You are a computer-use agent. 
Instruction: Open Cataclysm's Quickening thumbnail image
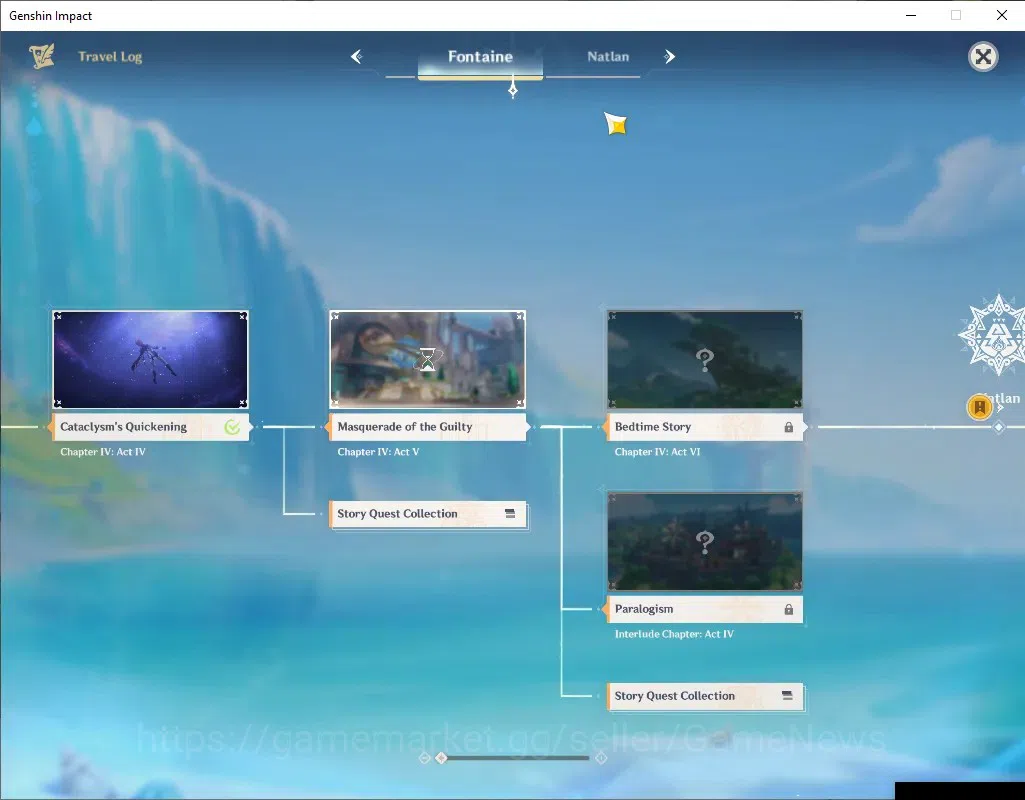click(150, 359)
